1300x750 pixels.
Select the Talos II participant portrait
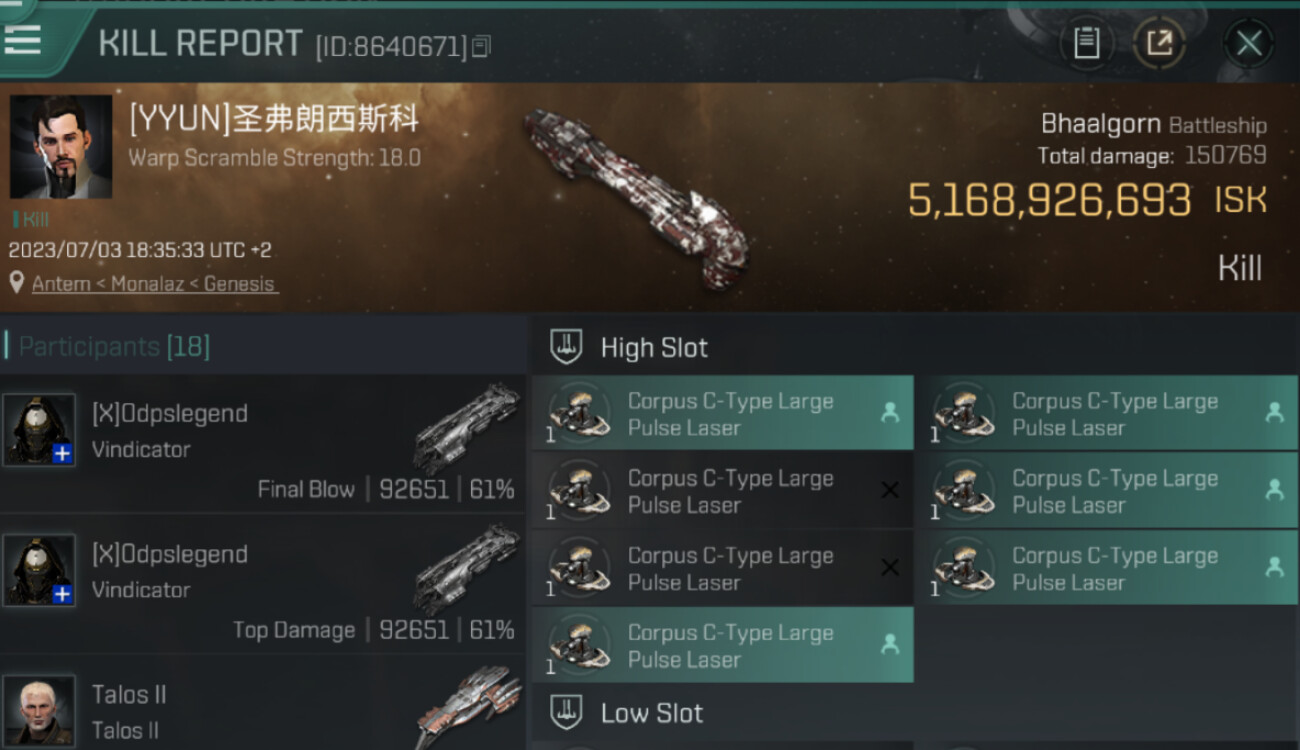[x=39, y=710]
